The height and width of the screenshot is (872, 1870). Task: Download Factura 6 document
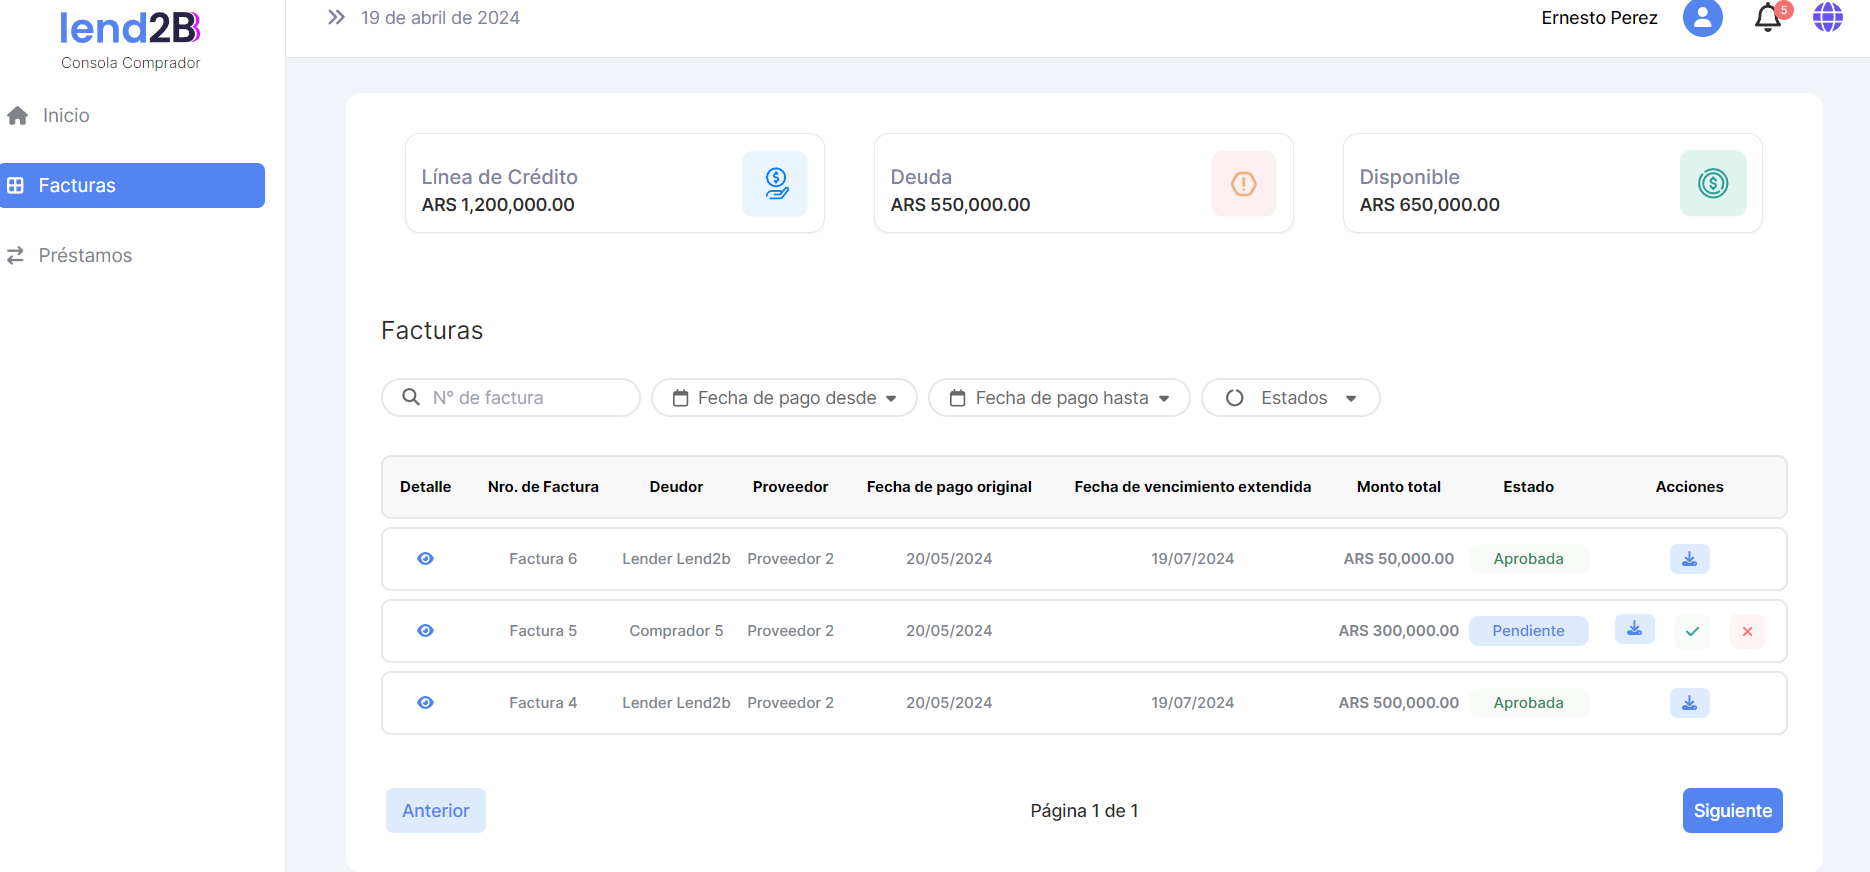pyautogui.click(x=1689, y=559)
